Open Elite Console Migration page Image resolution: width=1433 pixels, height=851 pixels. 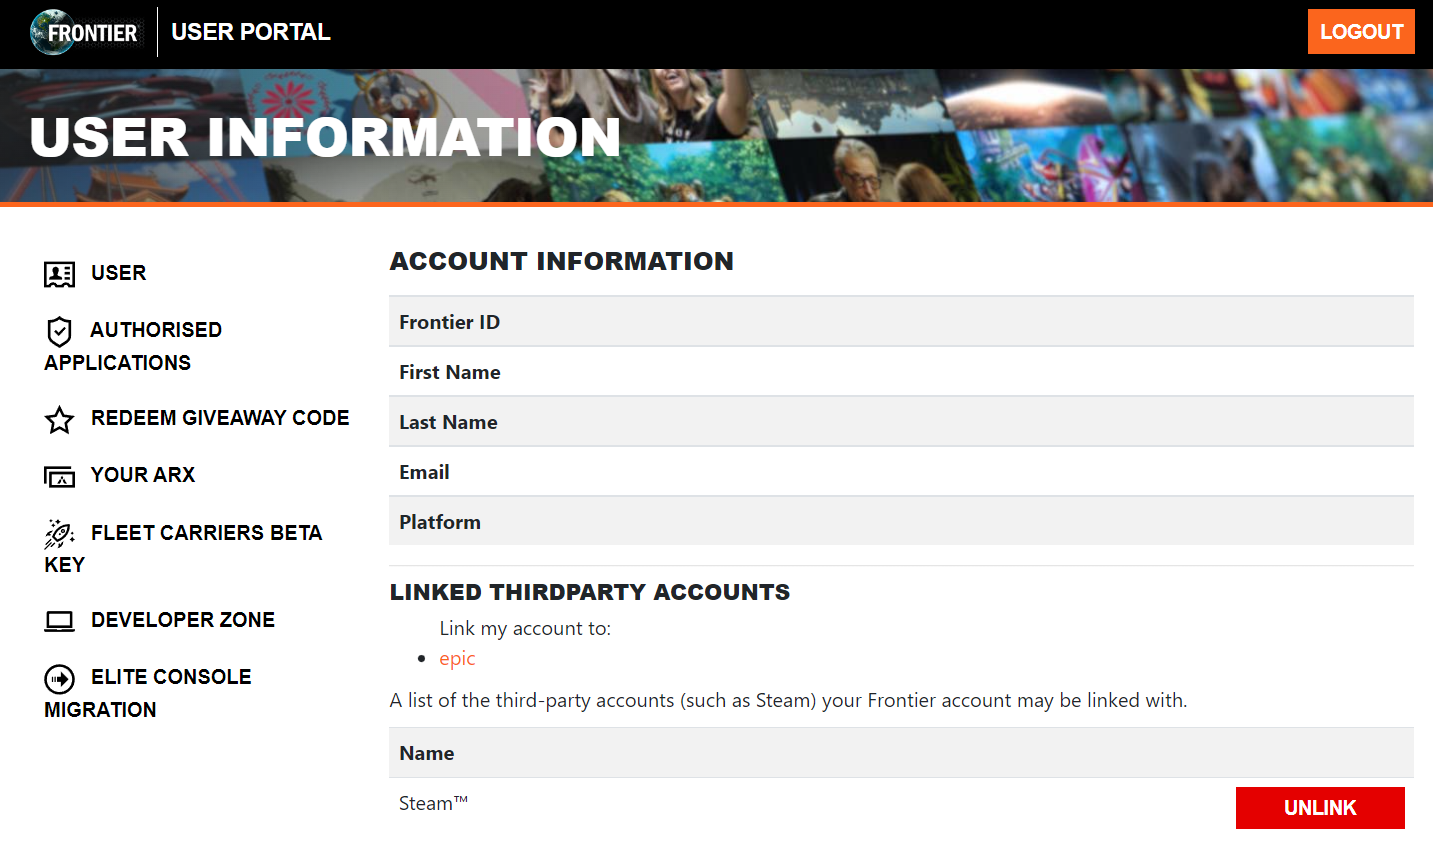171,677
